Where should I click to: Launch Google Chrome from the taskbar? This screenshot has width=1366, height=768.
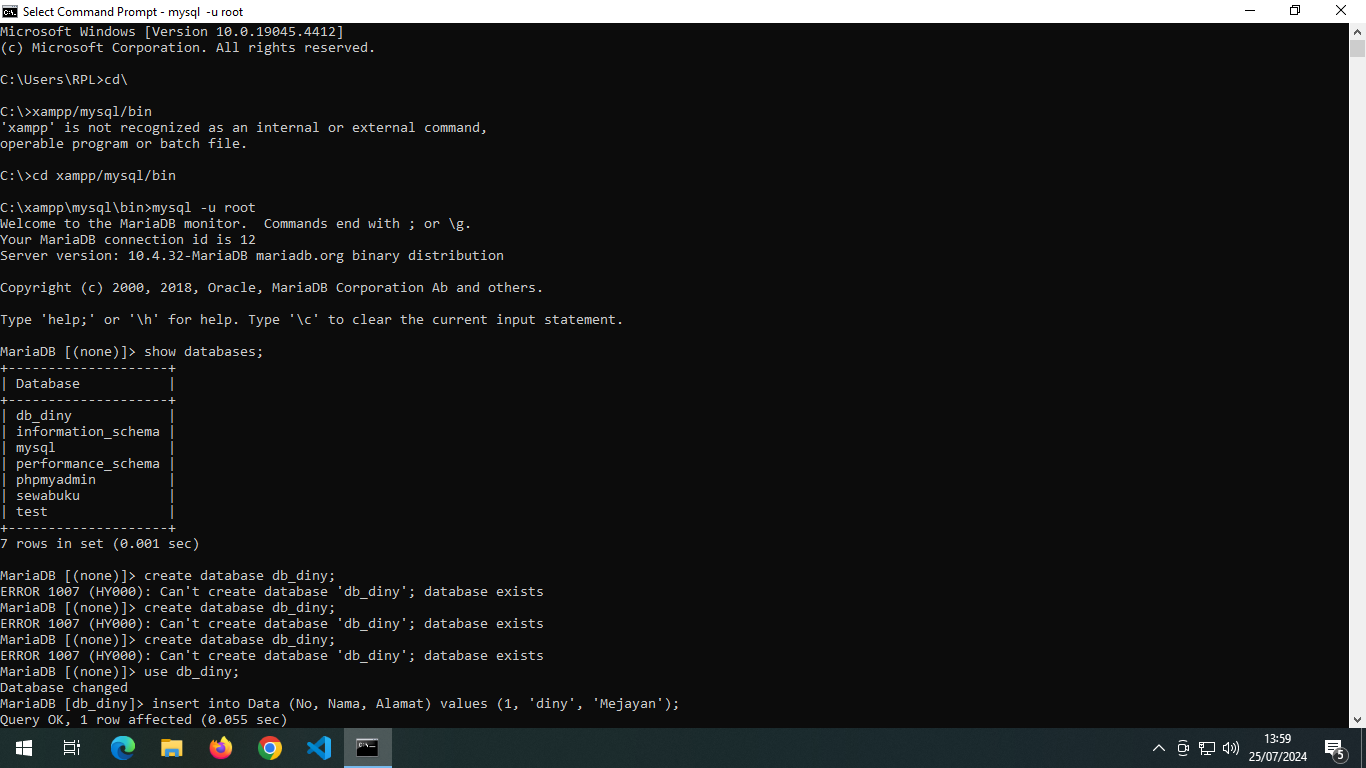click(270, 748)
